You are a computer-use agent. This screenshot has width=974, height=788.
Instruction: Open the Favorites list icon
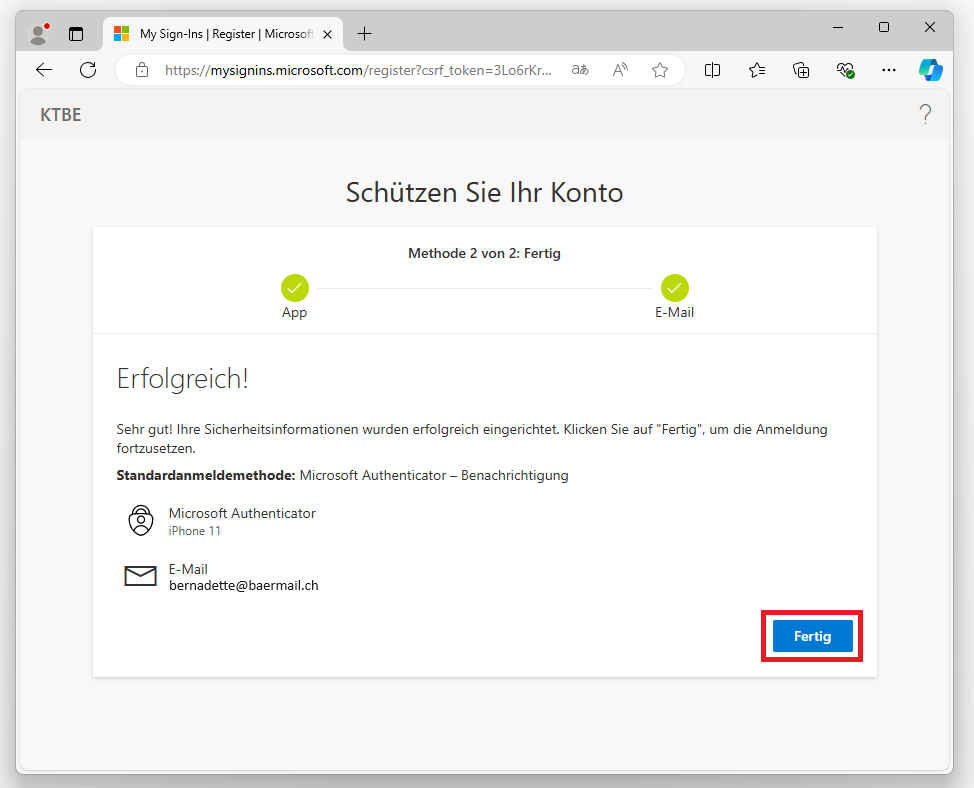point(757,70)
